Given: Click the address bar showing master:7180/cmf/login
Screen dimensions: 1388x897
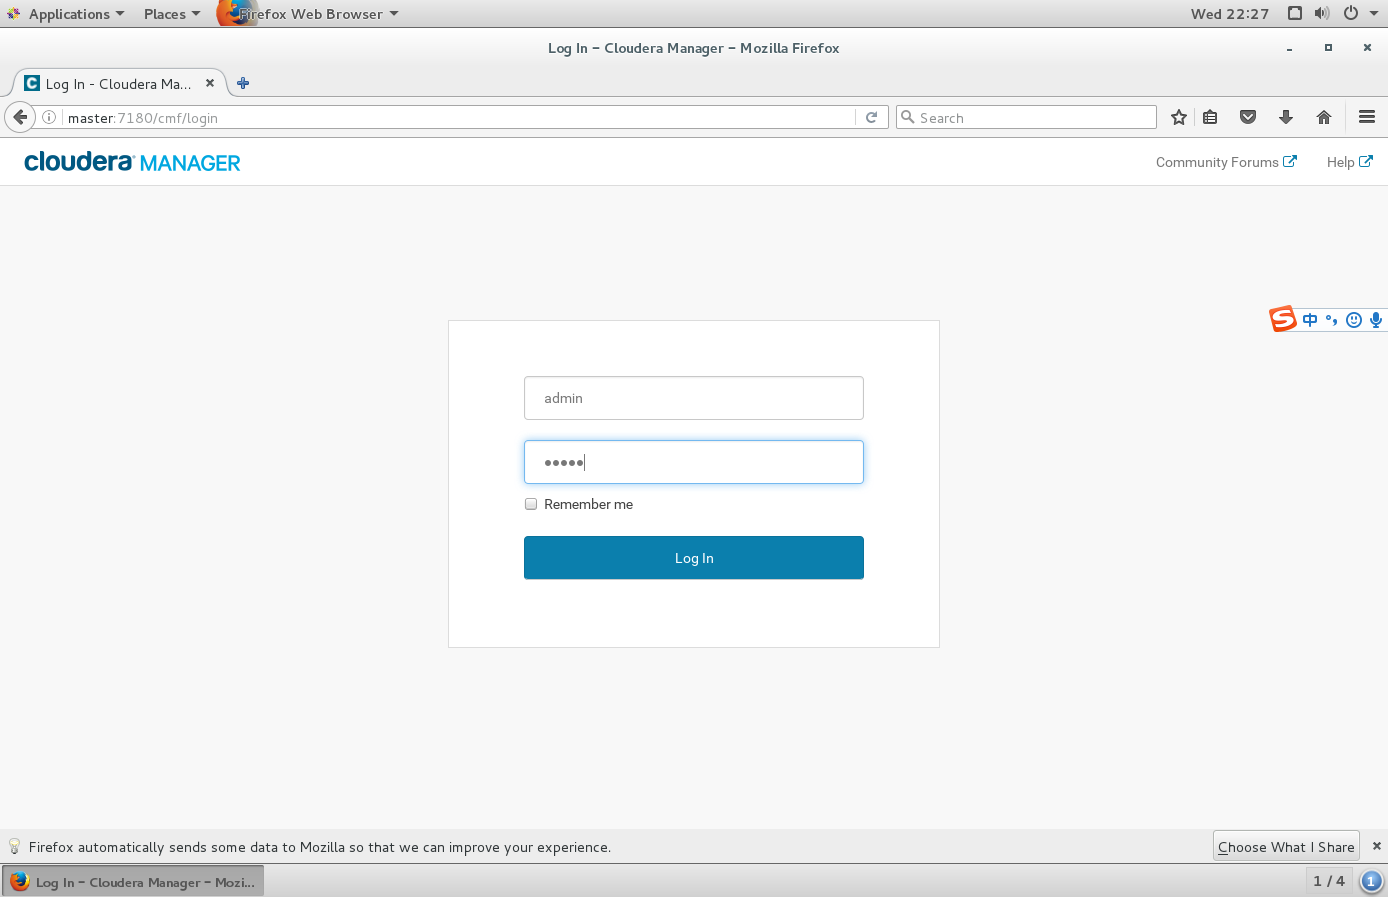Looking at the screenshot, I should click(x=458, y=117).
